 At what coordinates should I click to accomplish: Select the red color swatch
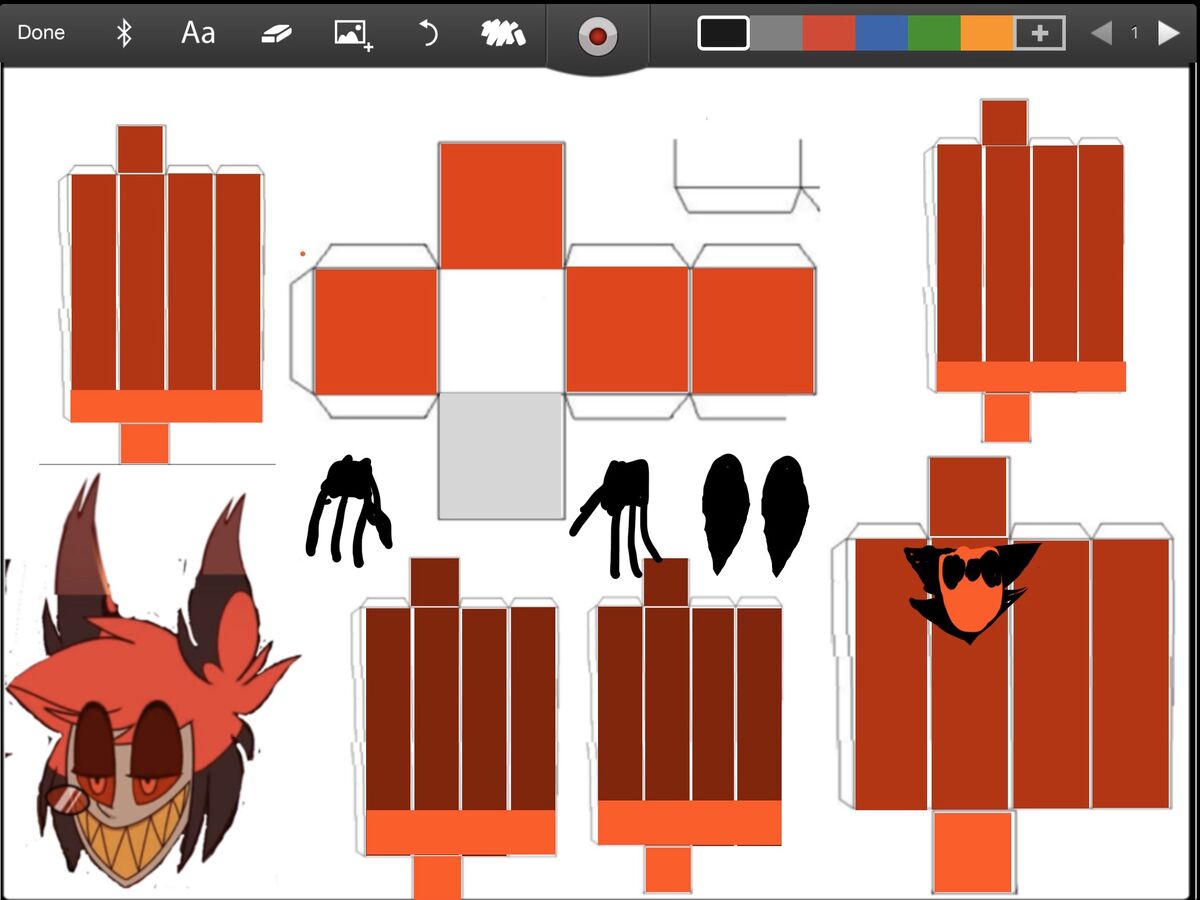tap(829, 33)
